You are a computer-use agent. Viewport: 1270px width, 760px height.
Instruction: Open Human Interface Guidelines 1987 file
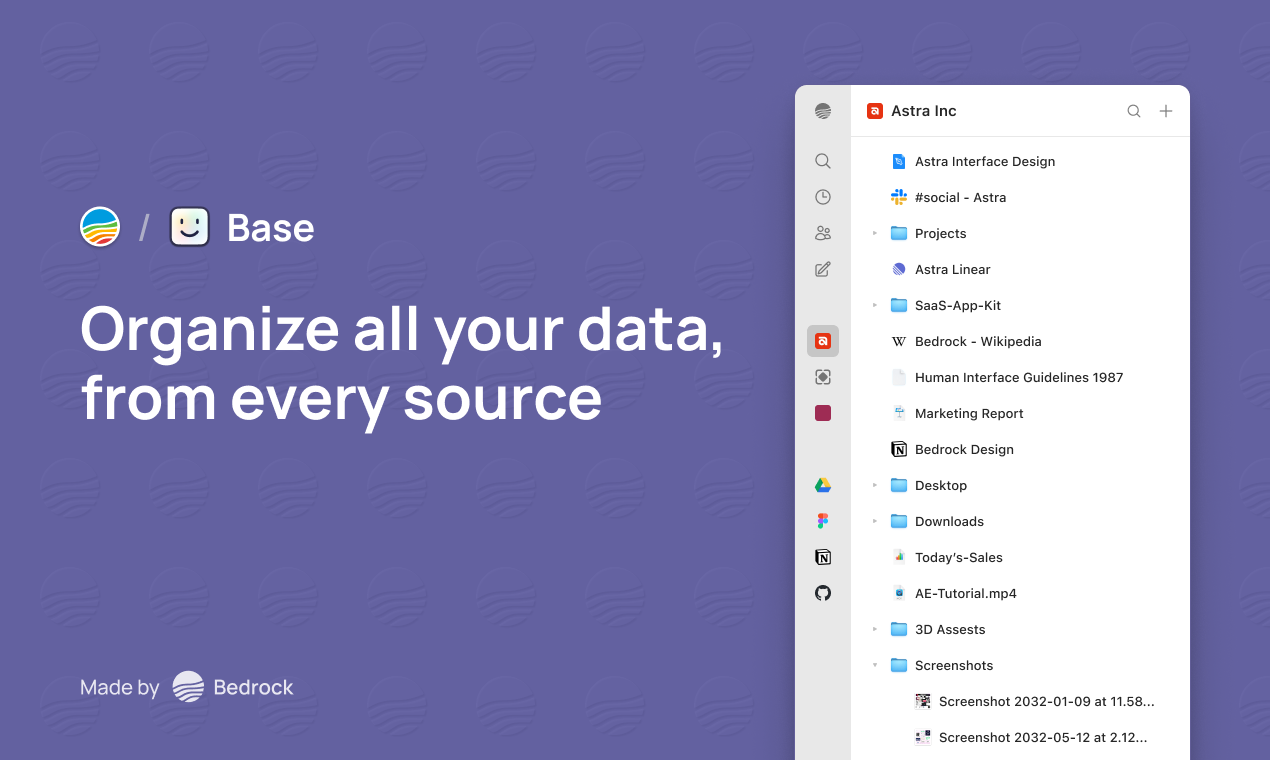pos(1020,377)
